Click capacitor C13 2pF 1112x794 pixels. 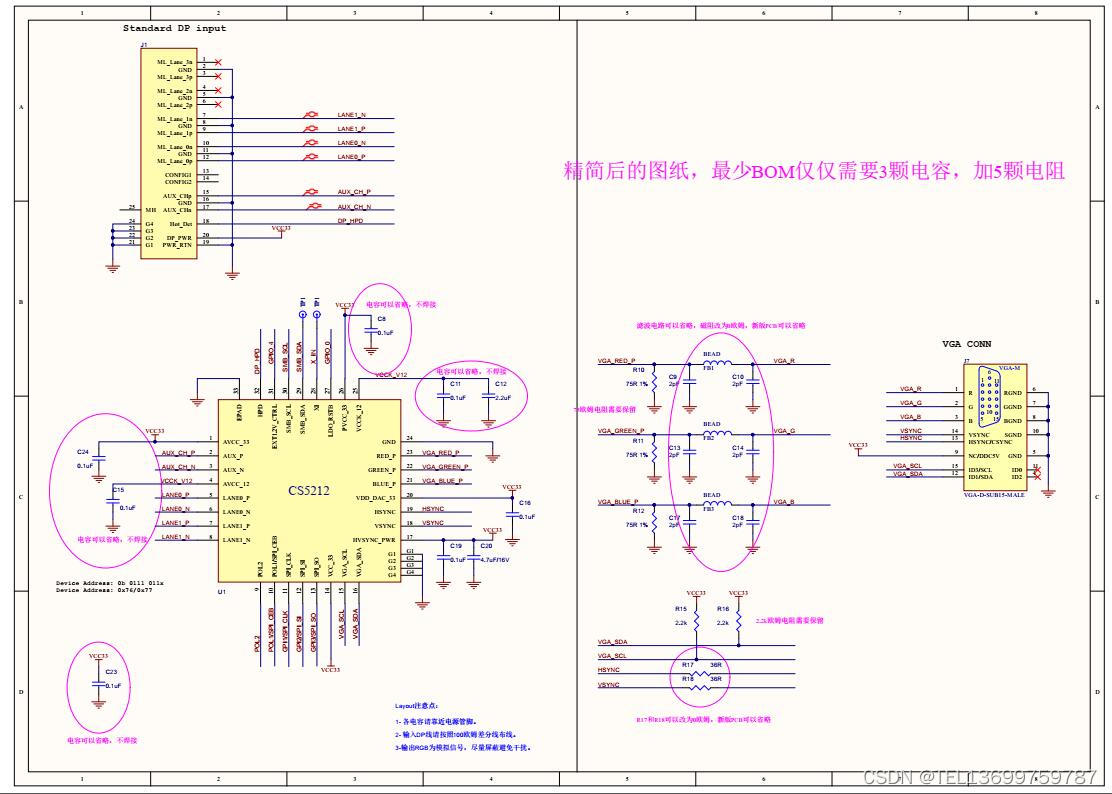coord(689,452)
